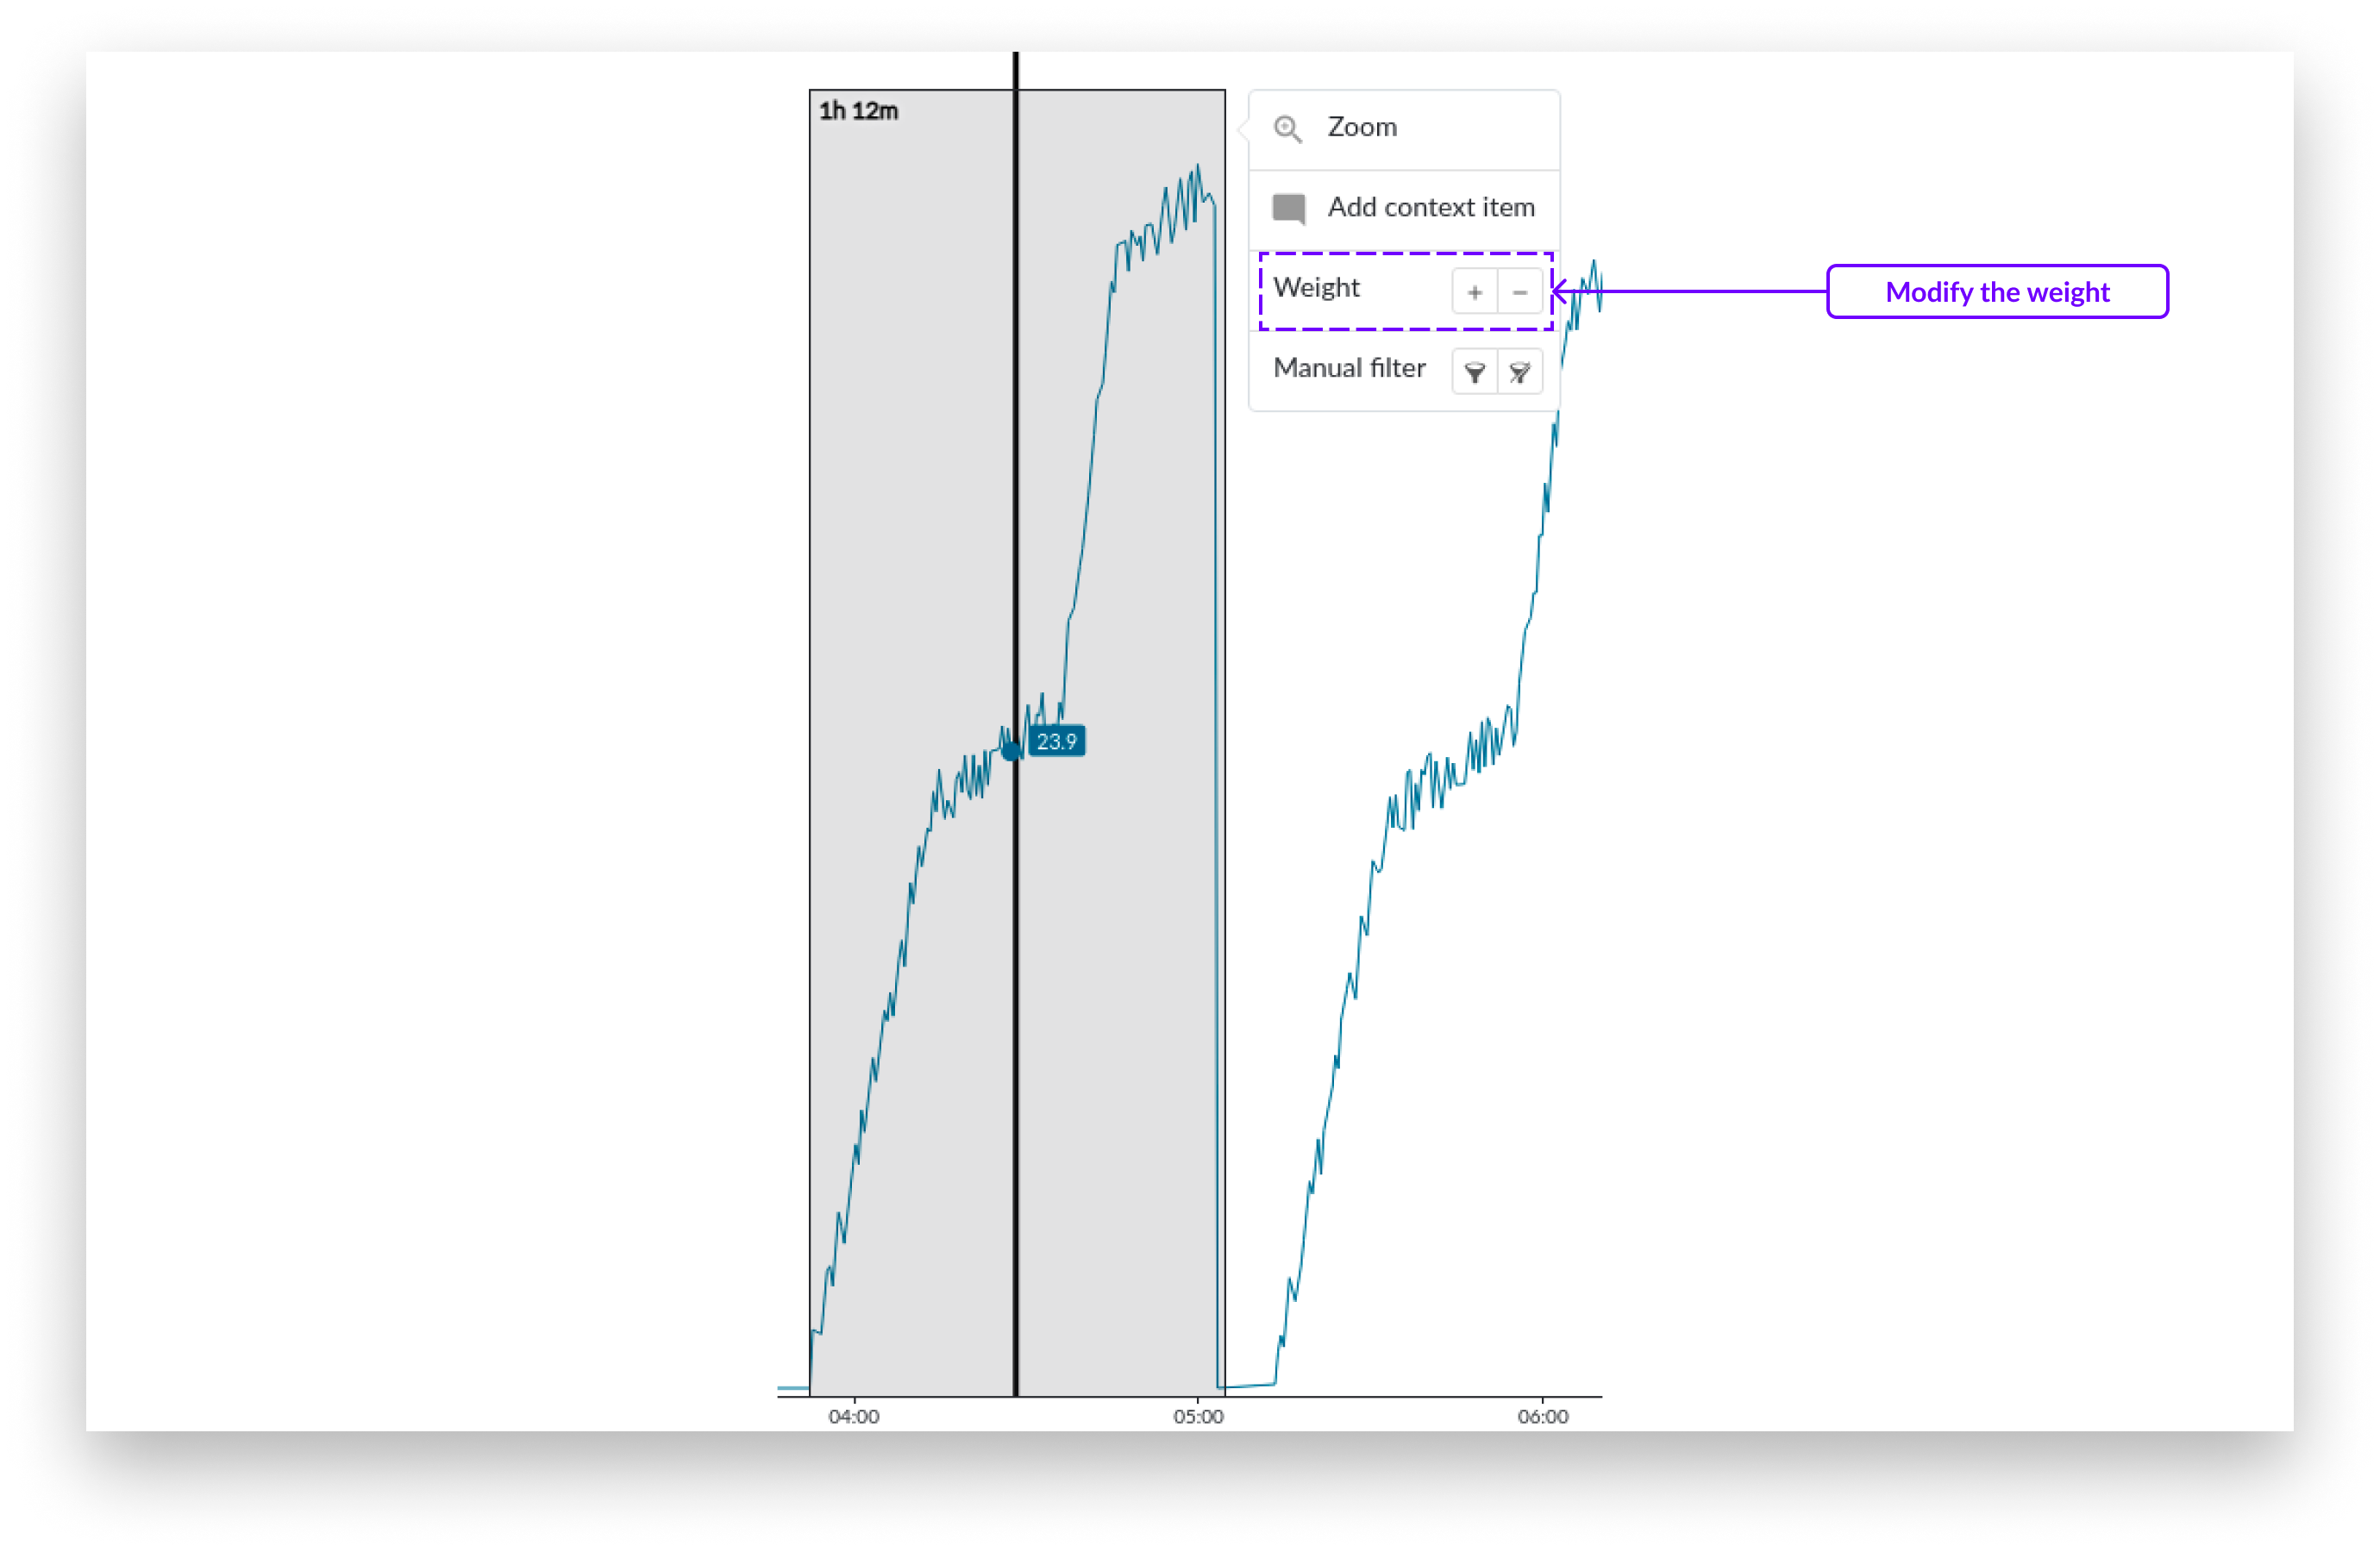
Task: Click the 04:00 time axis label
Action: point(853,1416)
